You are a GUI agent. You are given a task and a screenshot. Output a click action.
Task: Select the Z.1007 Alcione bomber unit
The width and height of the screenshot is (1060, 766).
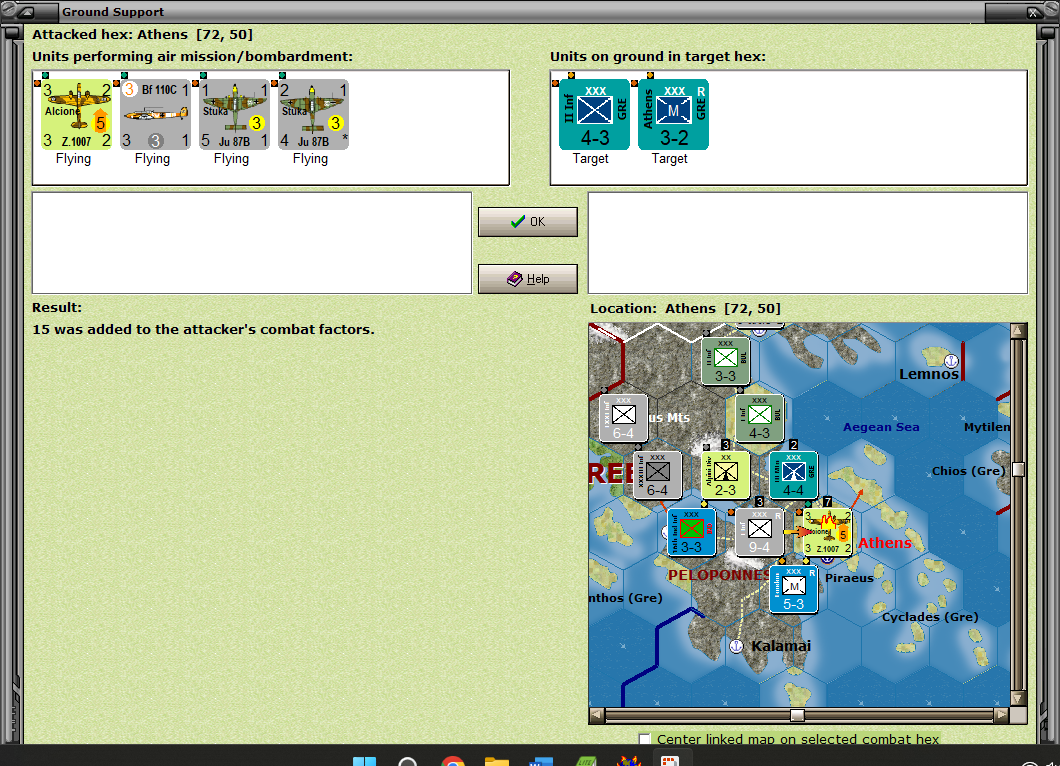pyautogui.click(x=76, y=114)
